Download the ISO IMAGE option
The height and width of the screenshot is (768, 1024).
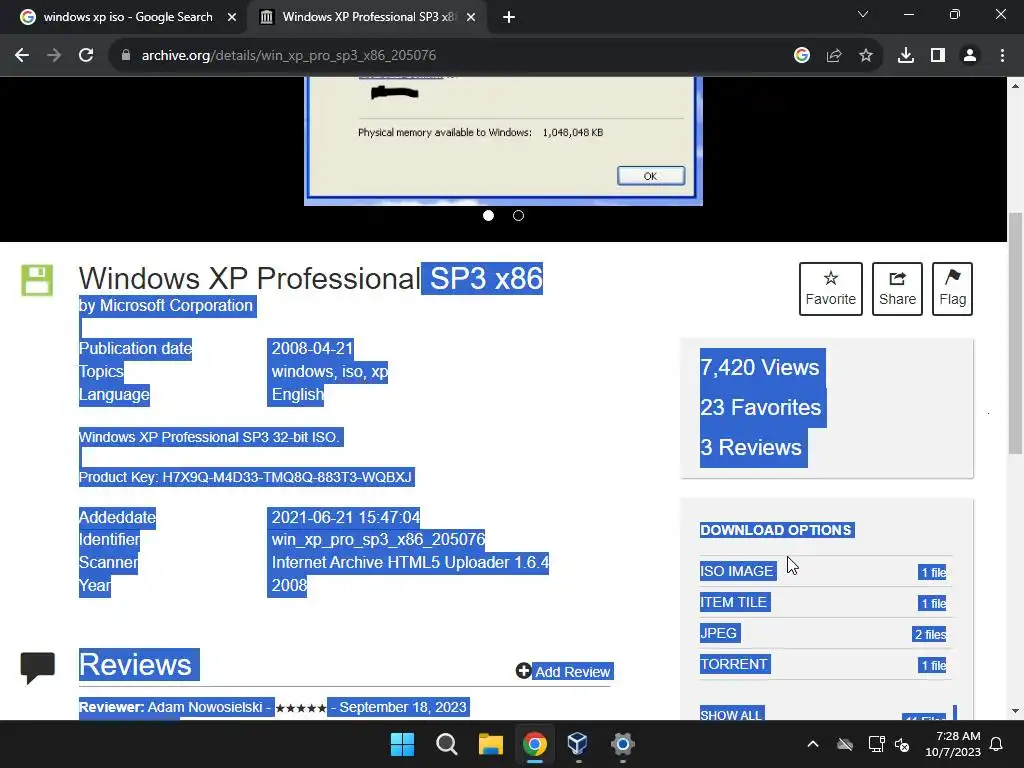pyautogui.click(x=737, y=571)
